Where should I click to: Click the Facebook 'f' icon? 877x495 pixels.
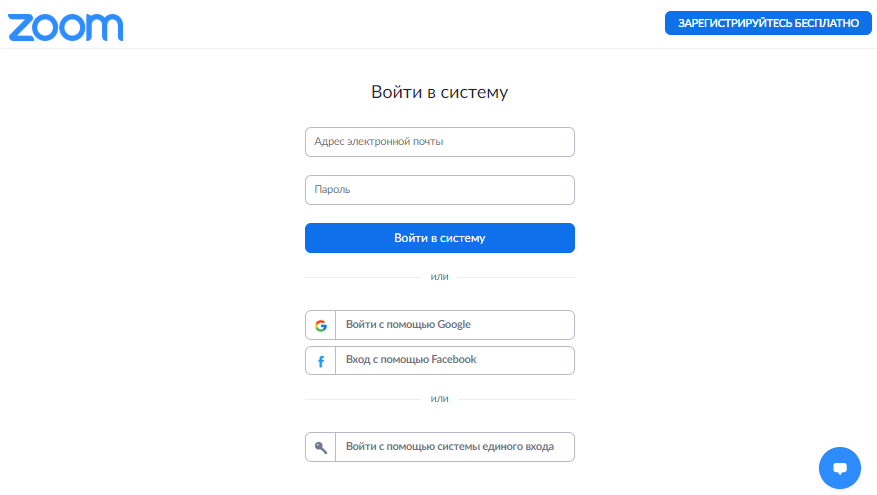[321, 361]
